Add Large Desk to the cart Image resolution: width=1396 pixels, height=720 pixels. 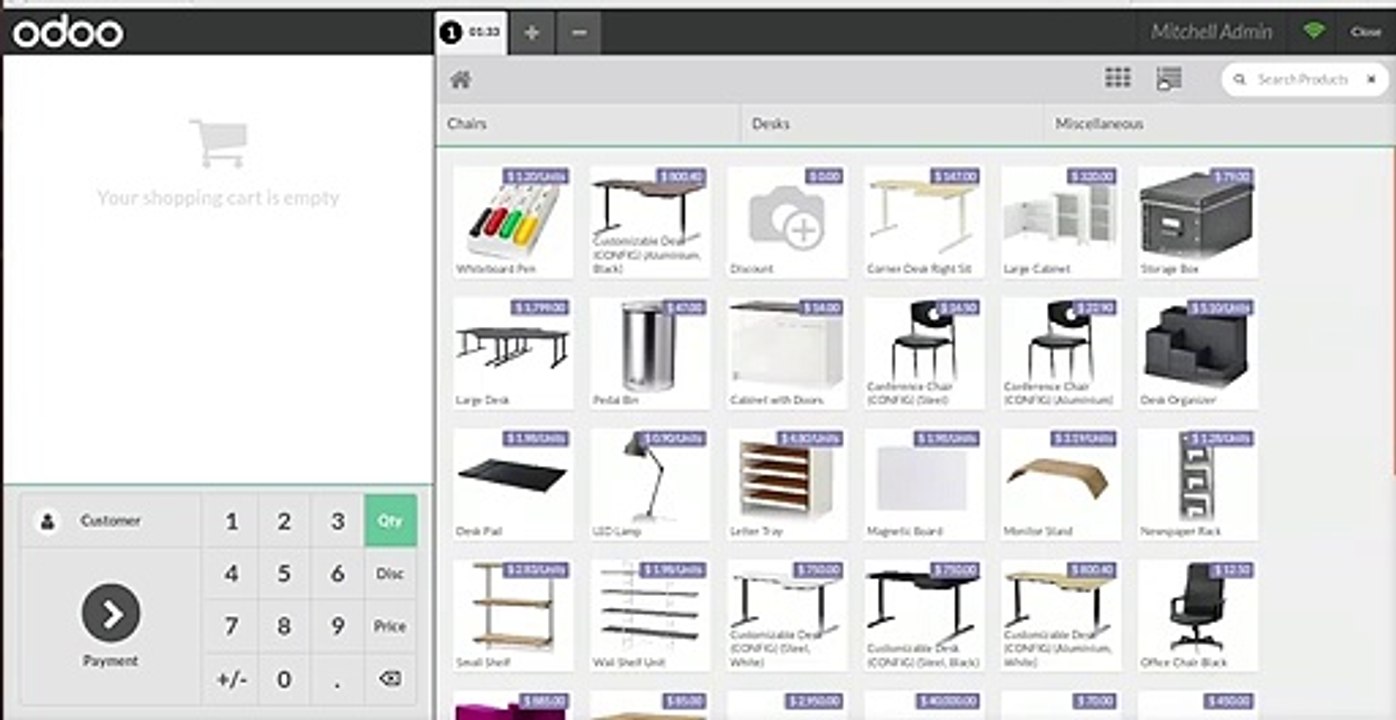(x=513, y=353)
